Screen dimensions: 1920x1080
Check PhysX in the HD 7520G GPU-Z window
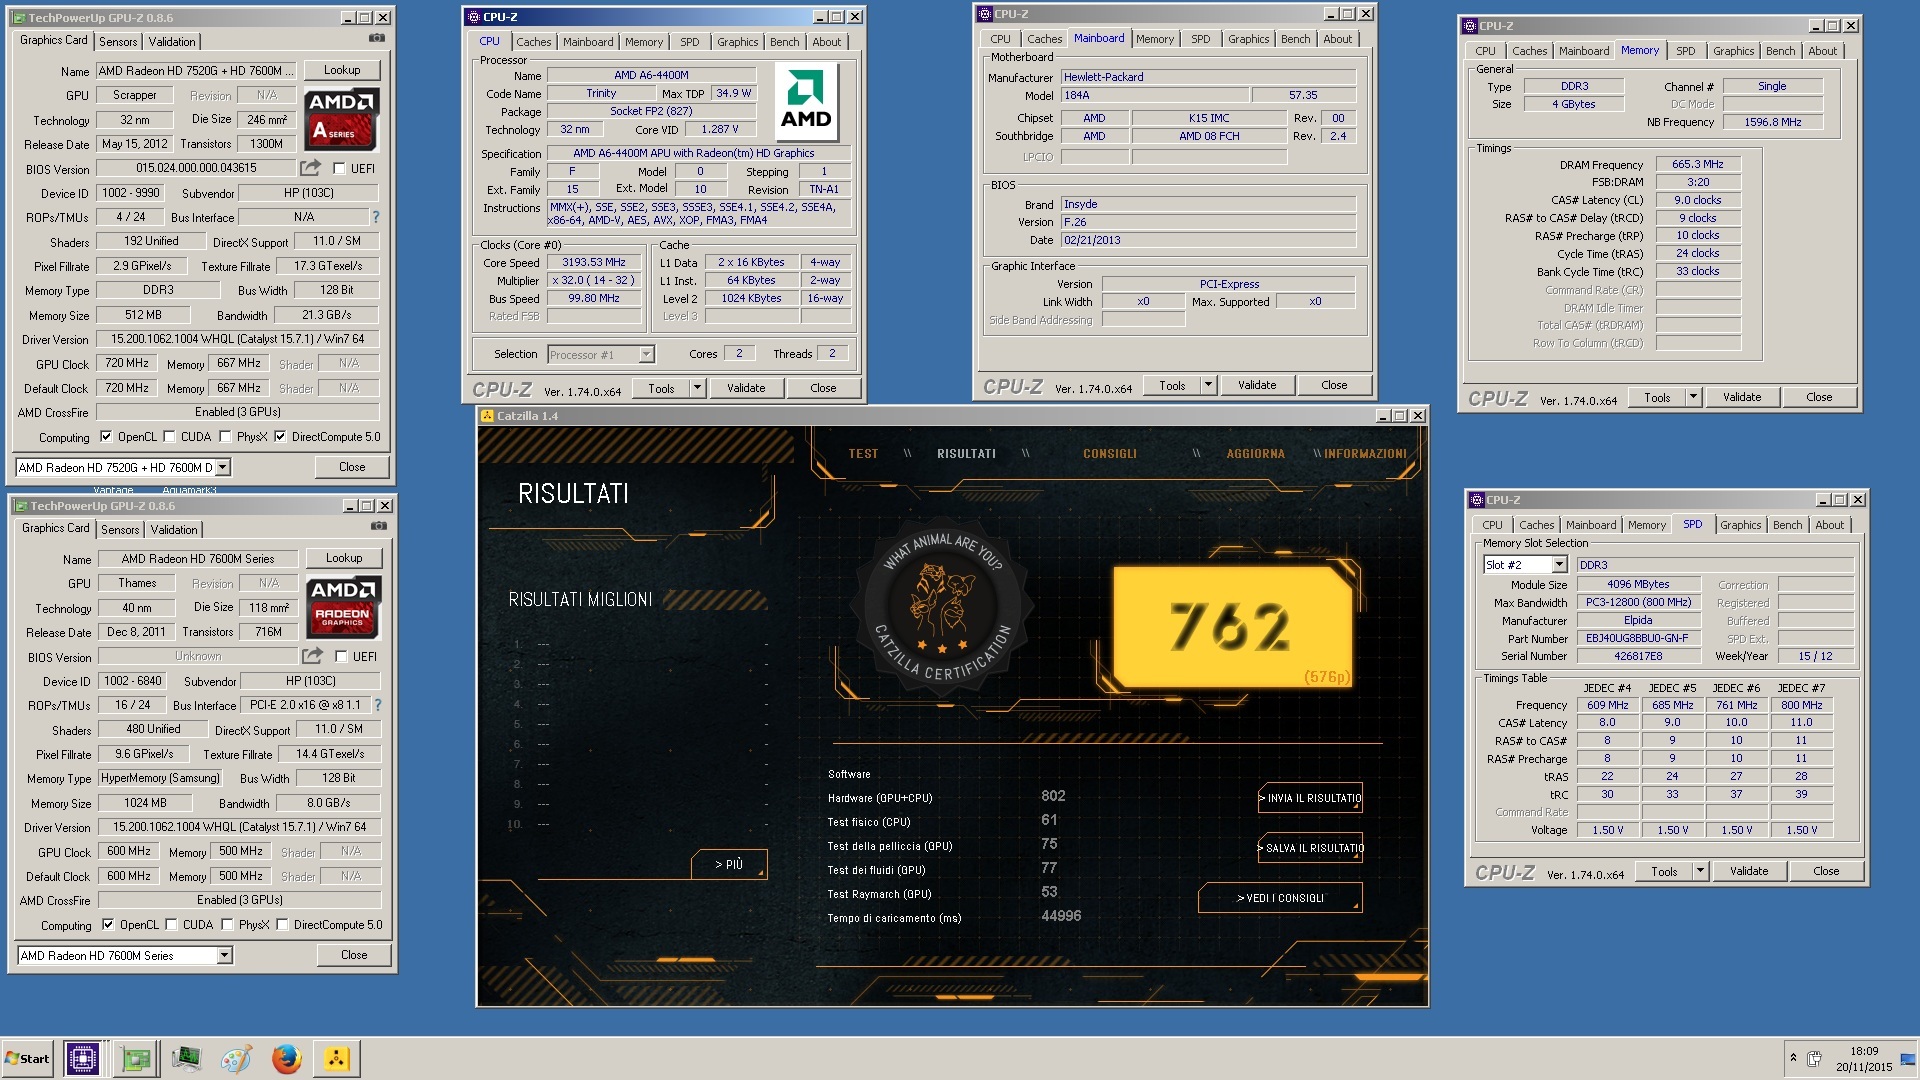pyautogui.click(x=225, y=436)
